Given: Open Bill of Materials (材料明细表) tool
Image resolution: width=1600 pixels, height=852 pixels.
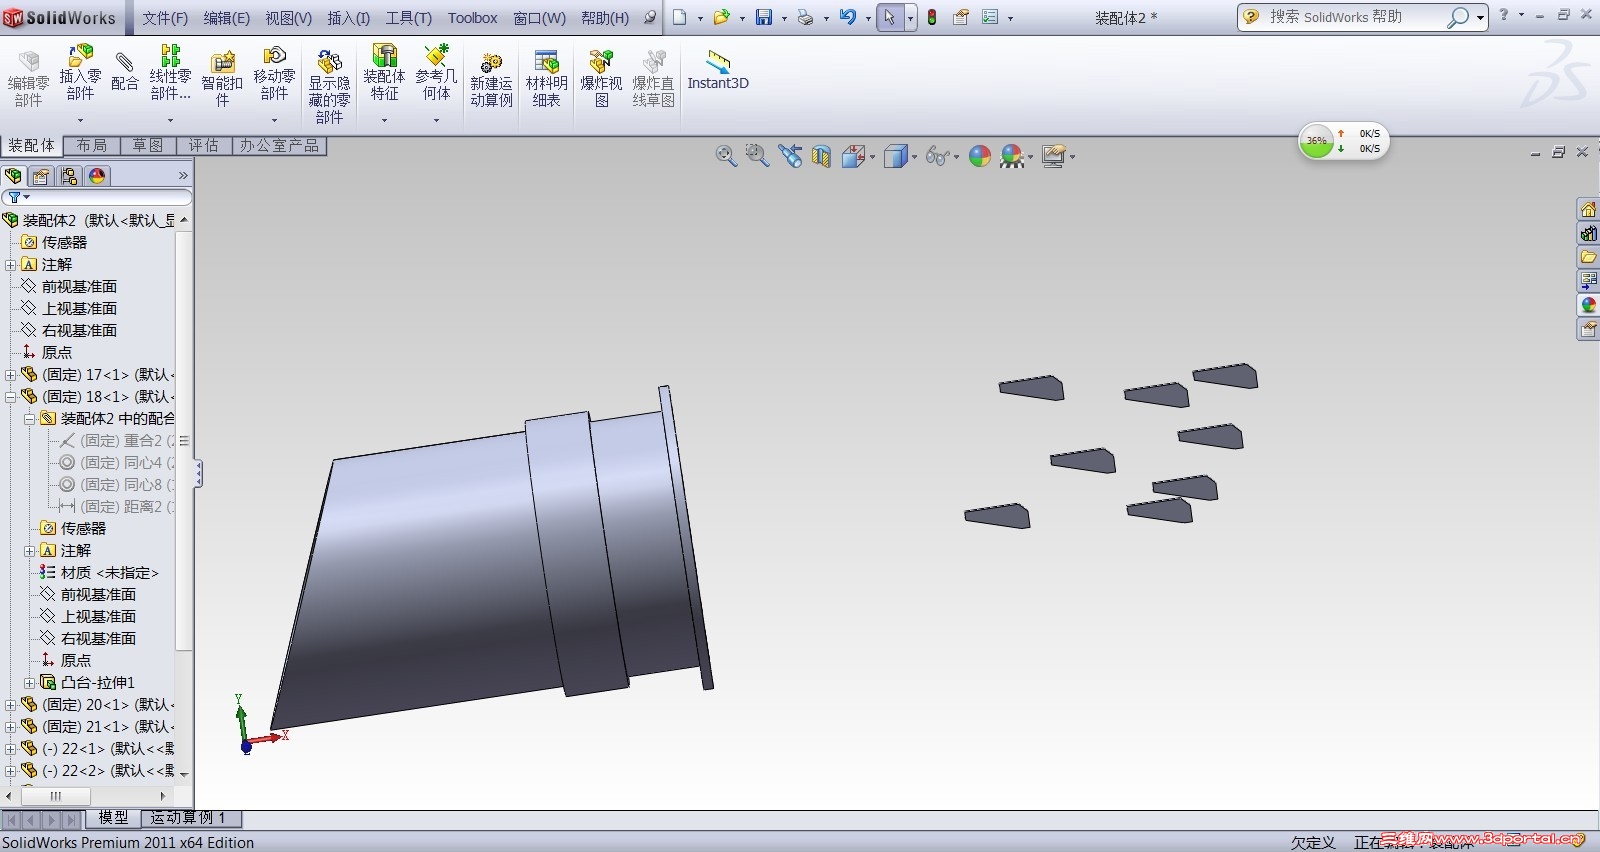Looking at the screenshot, I should point(546,78).
